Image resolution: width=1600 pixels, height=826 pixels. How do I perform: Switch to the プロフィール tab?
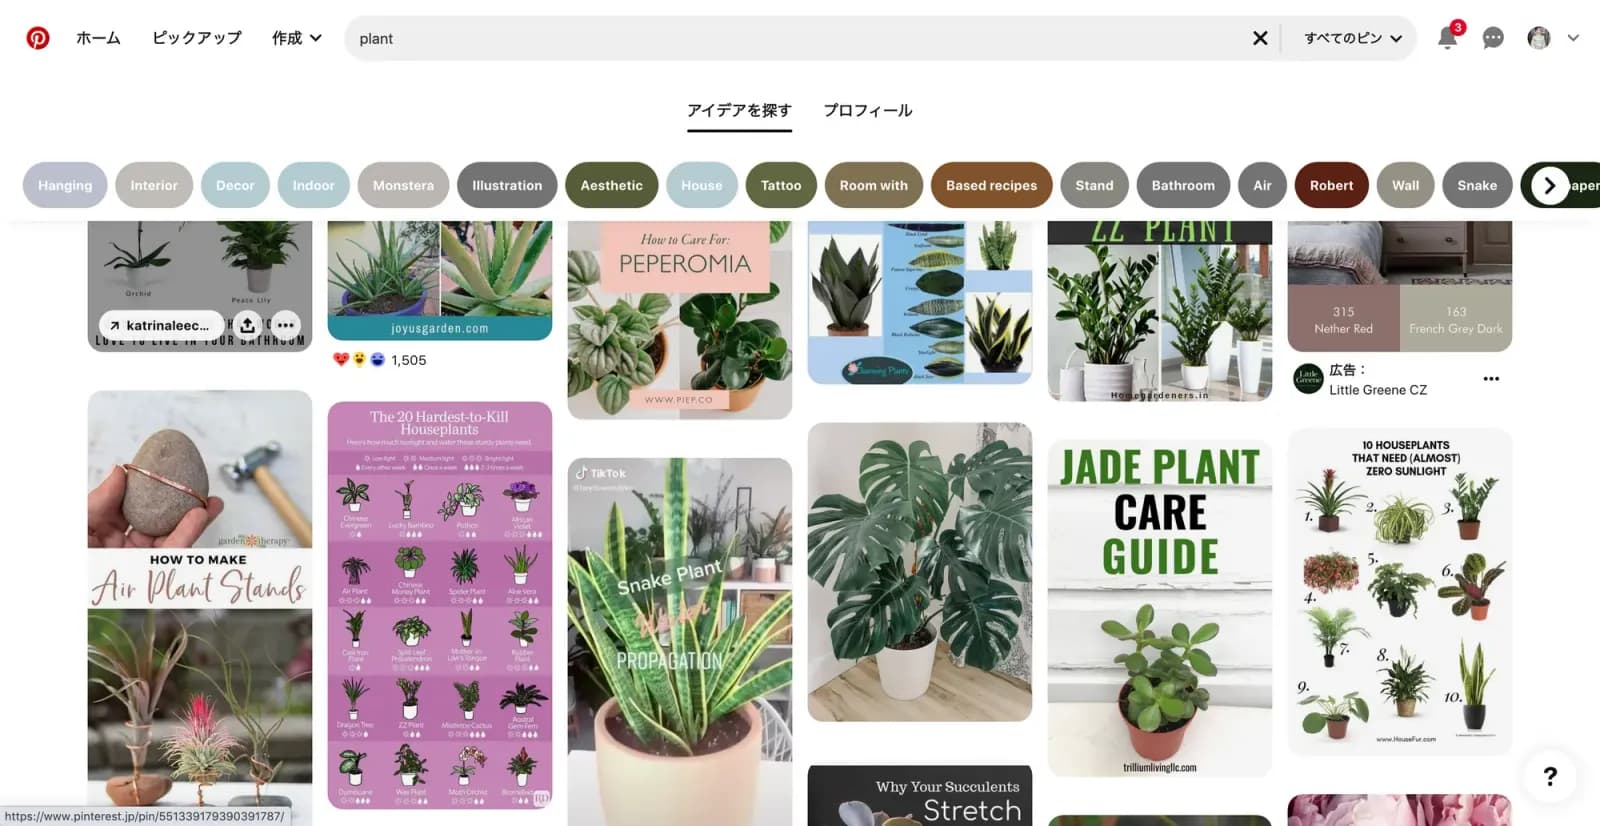click(x=867, y=110)
